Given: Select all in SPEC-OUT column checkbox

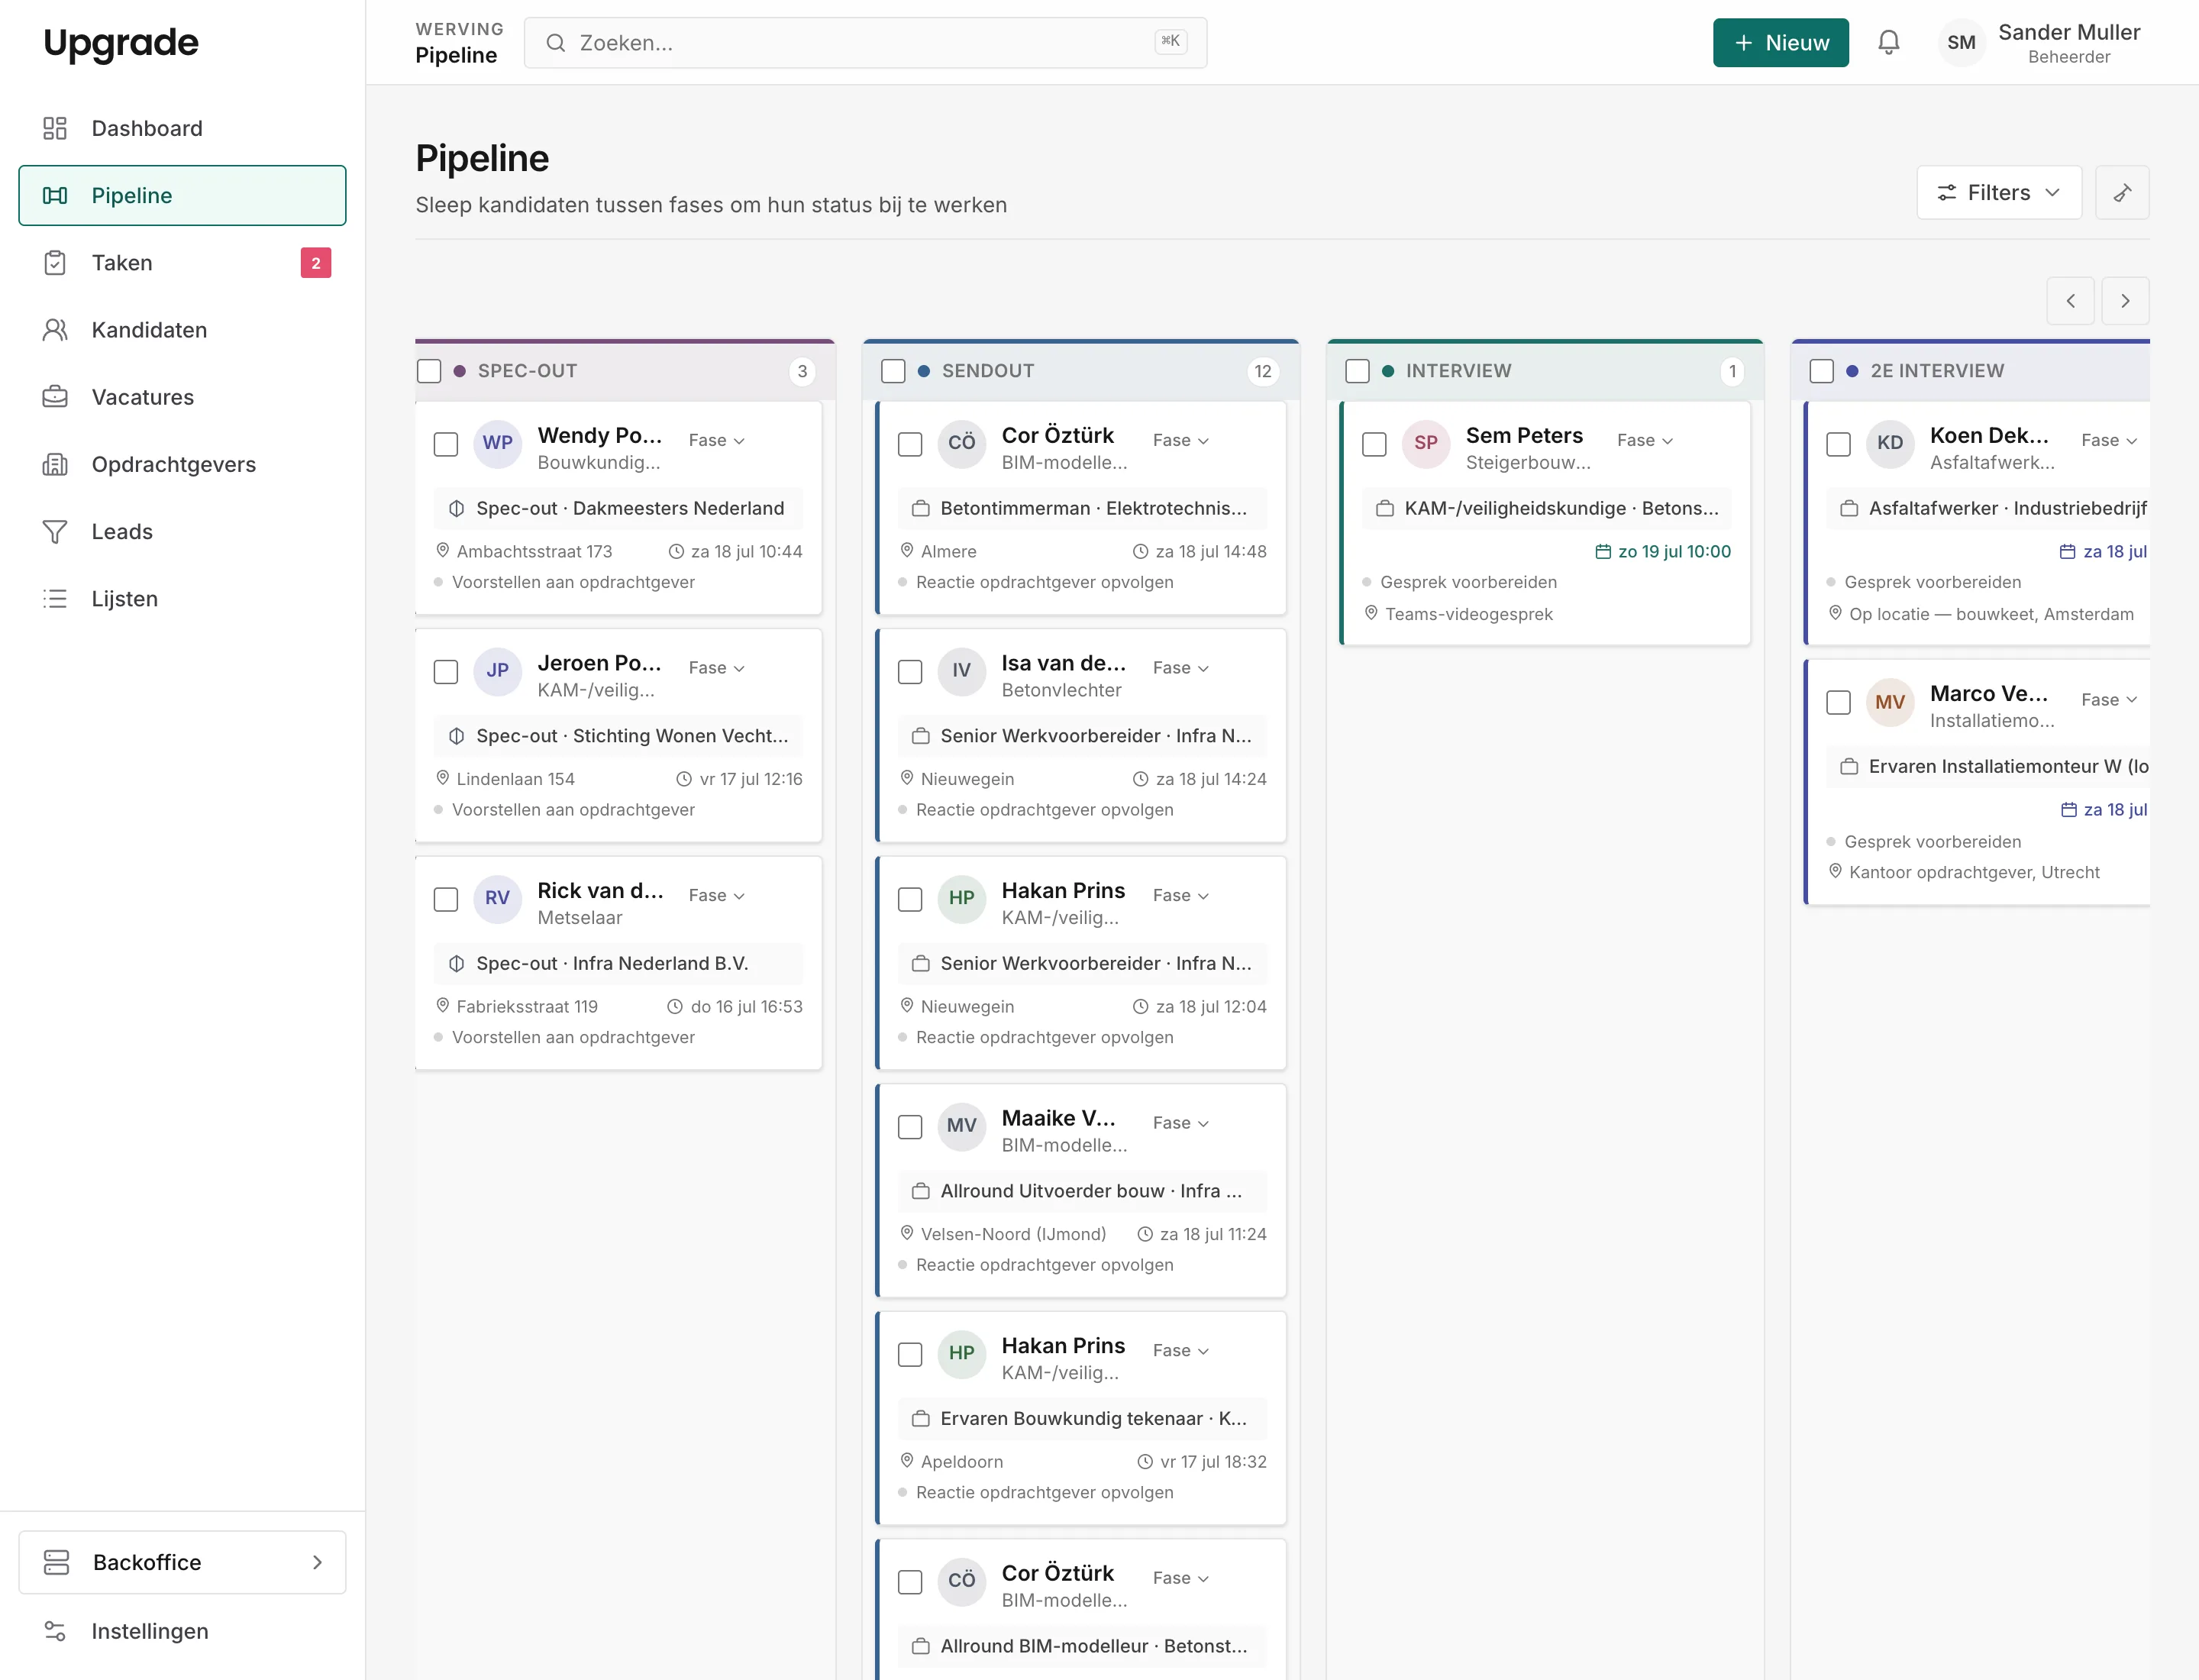Looking at the screenshot, I should point(429,371).
